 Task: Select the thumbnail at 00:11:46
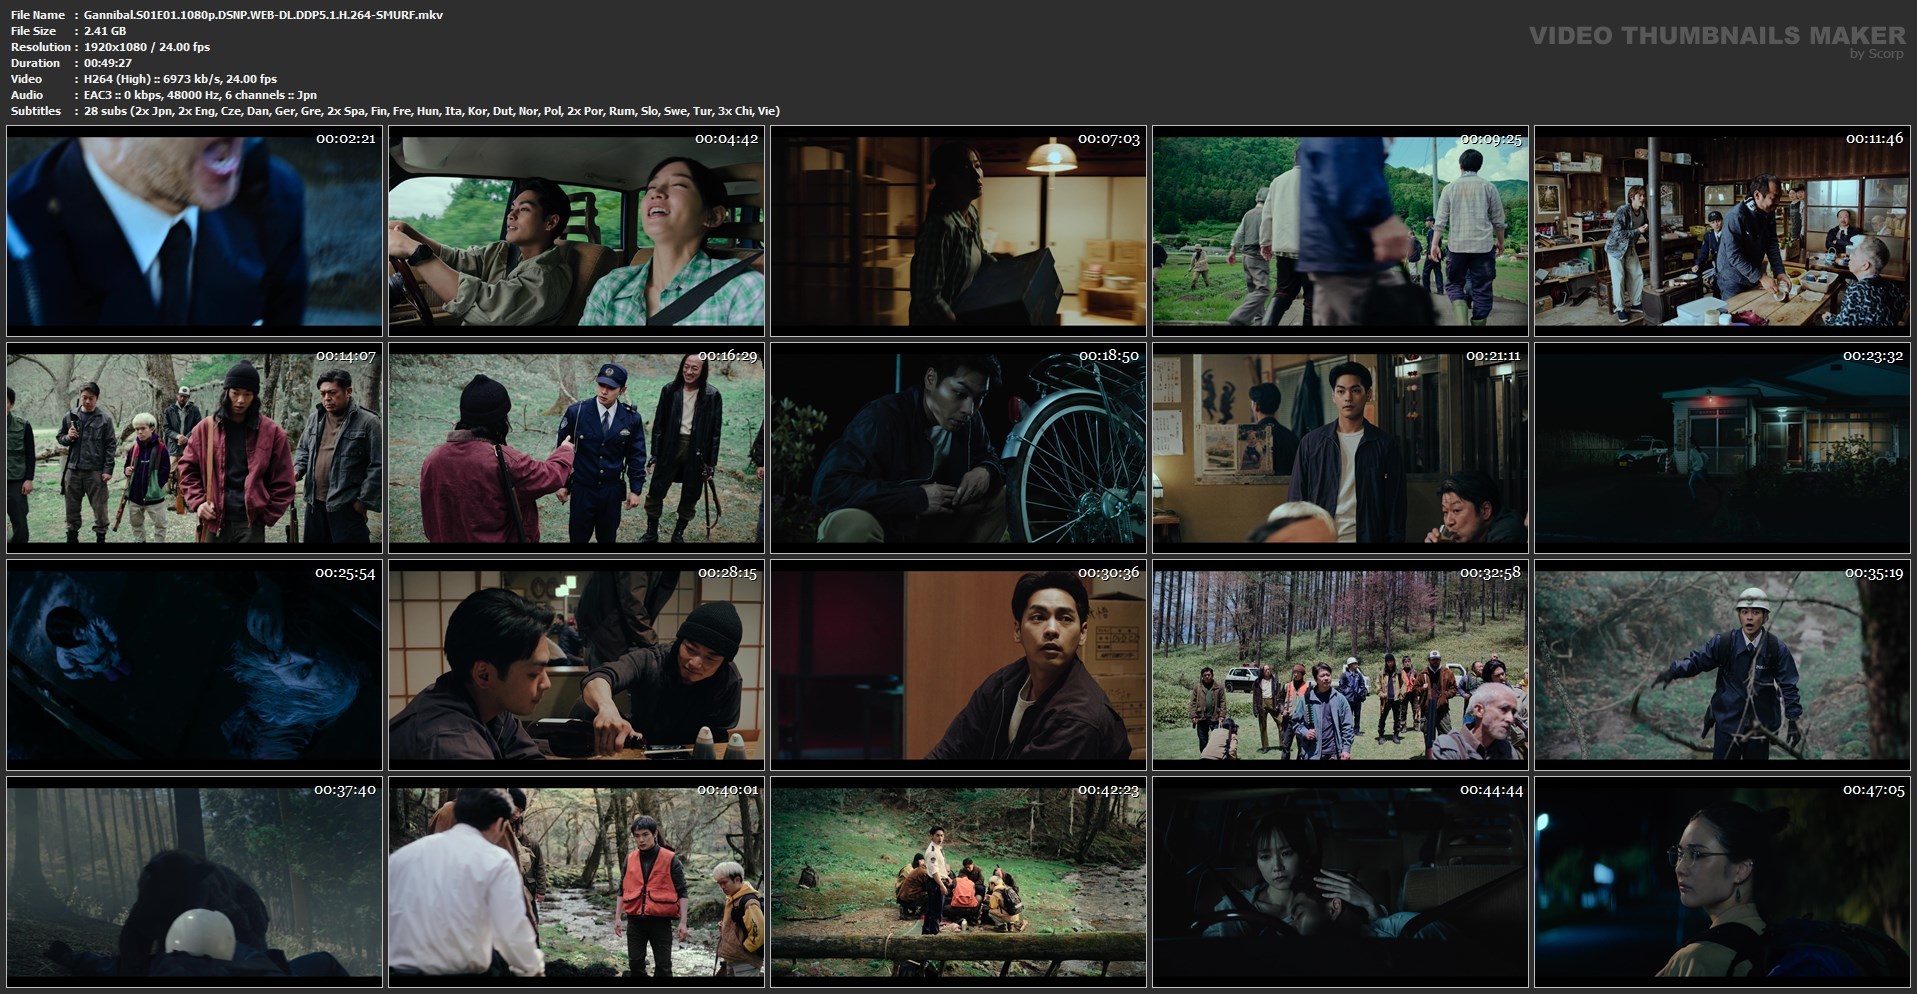(1722, 231)
